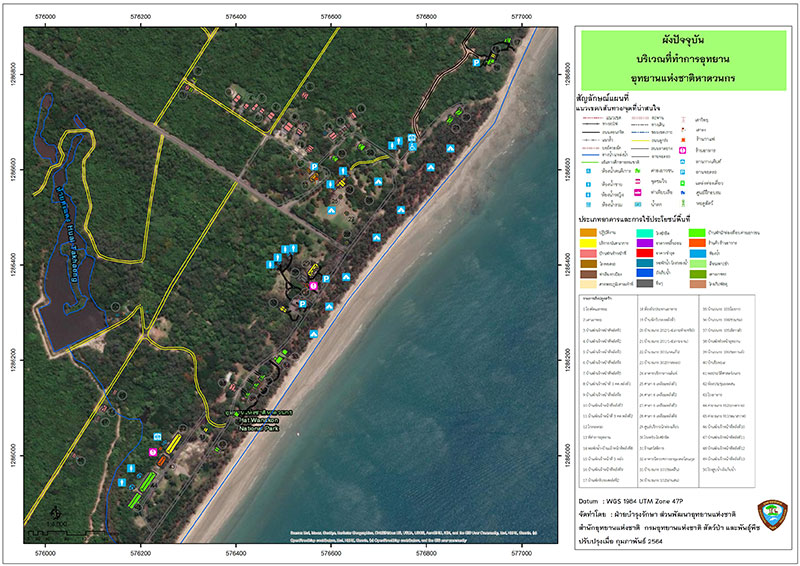Click the blue flag symbol in the legend
The image size is (800, 566).
pyautogui.click(x=683, y=192)
